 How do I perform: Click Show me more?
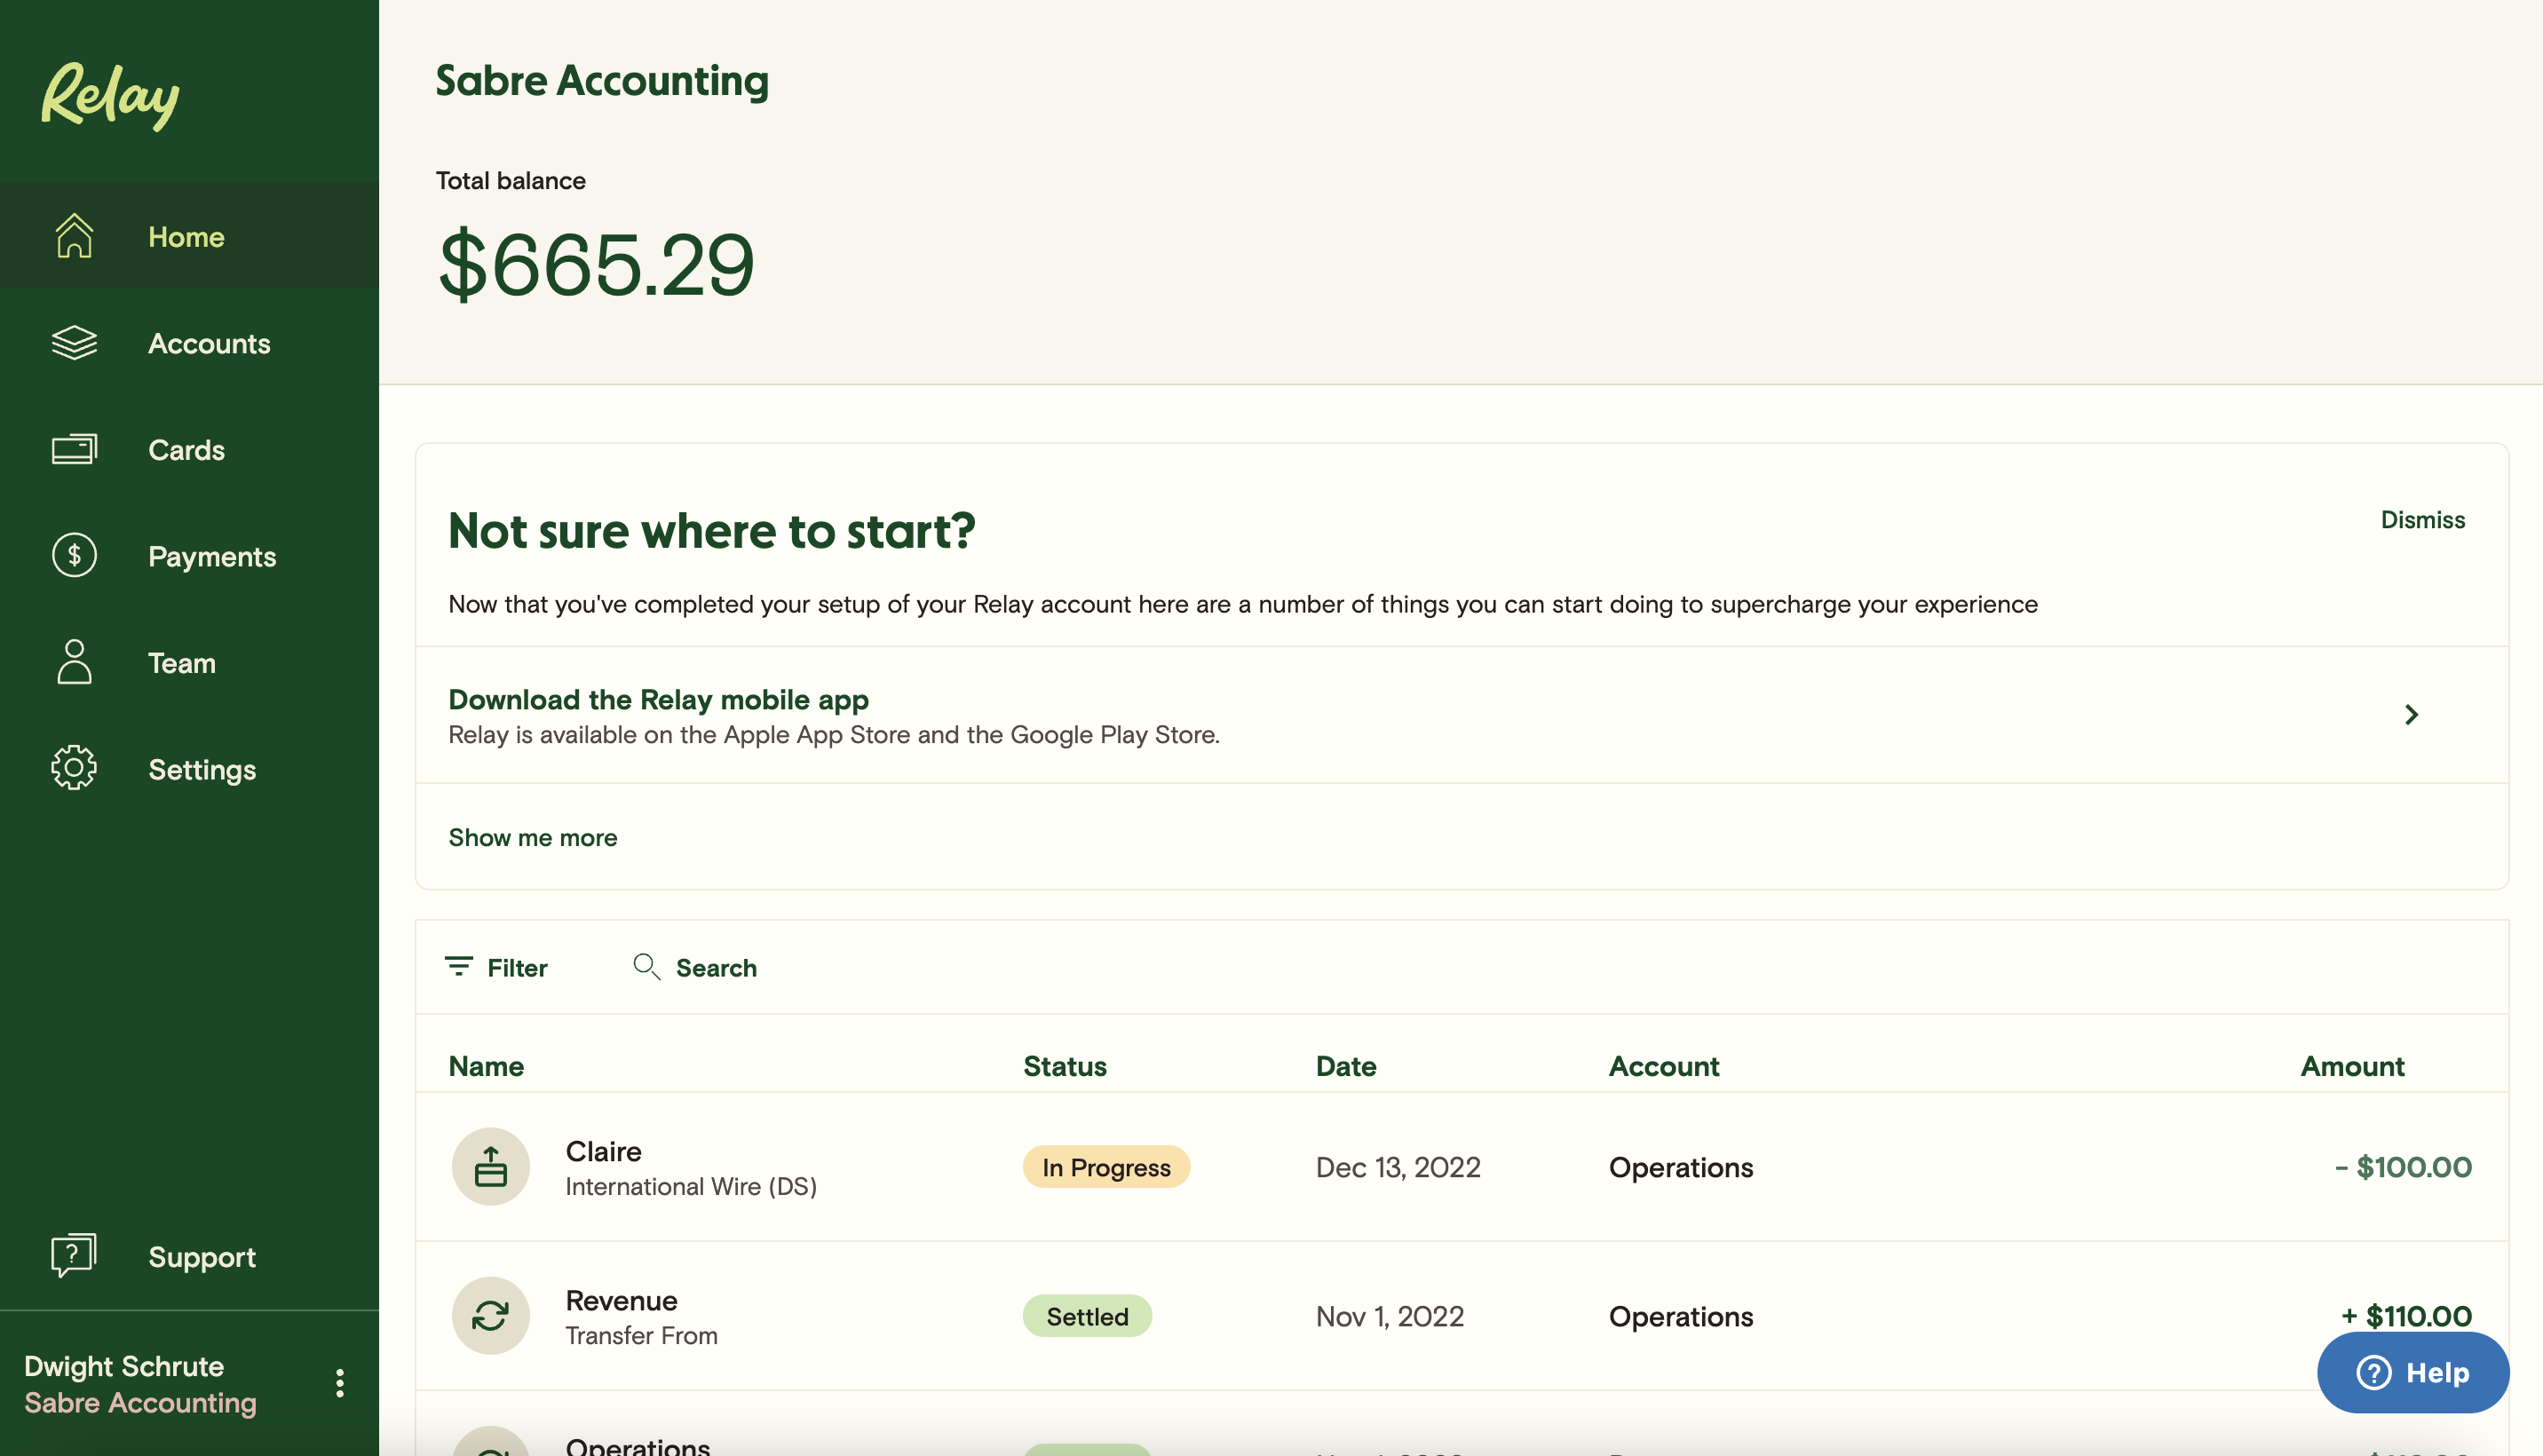point(533,837)
